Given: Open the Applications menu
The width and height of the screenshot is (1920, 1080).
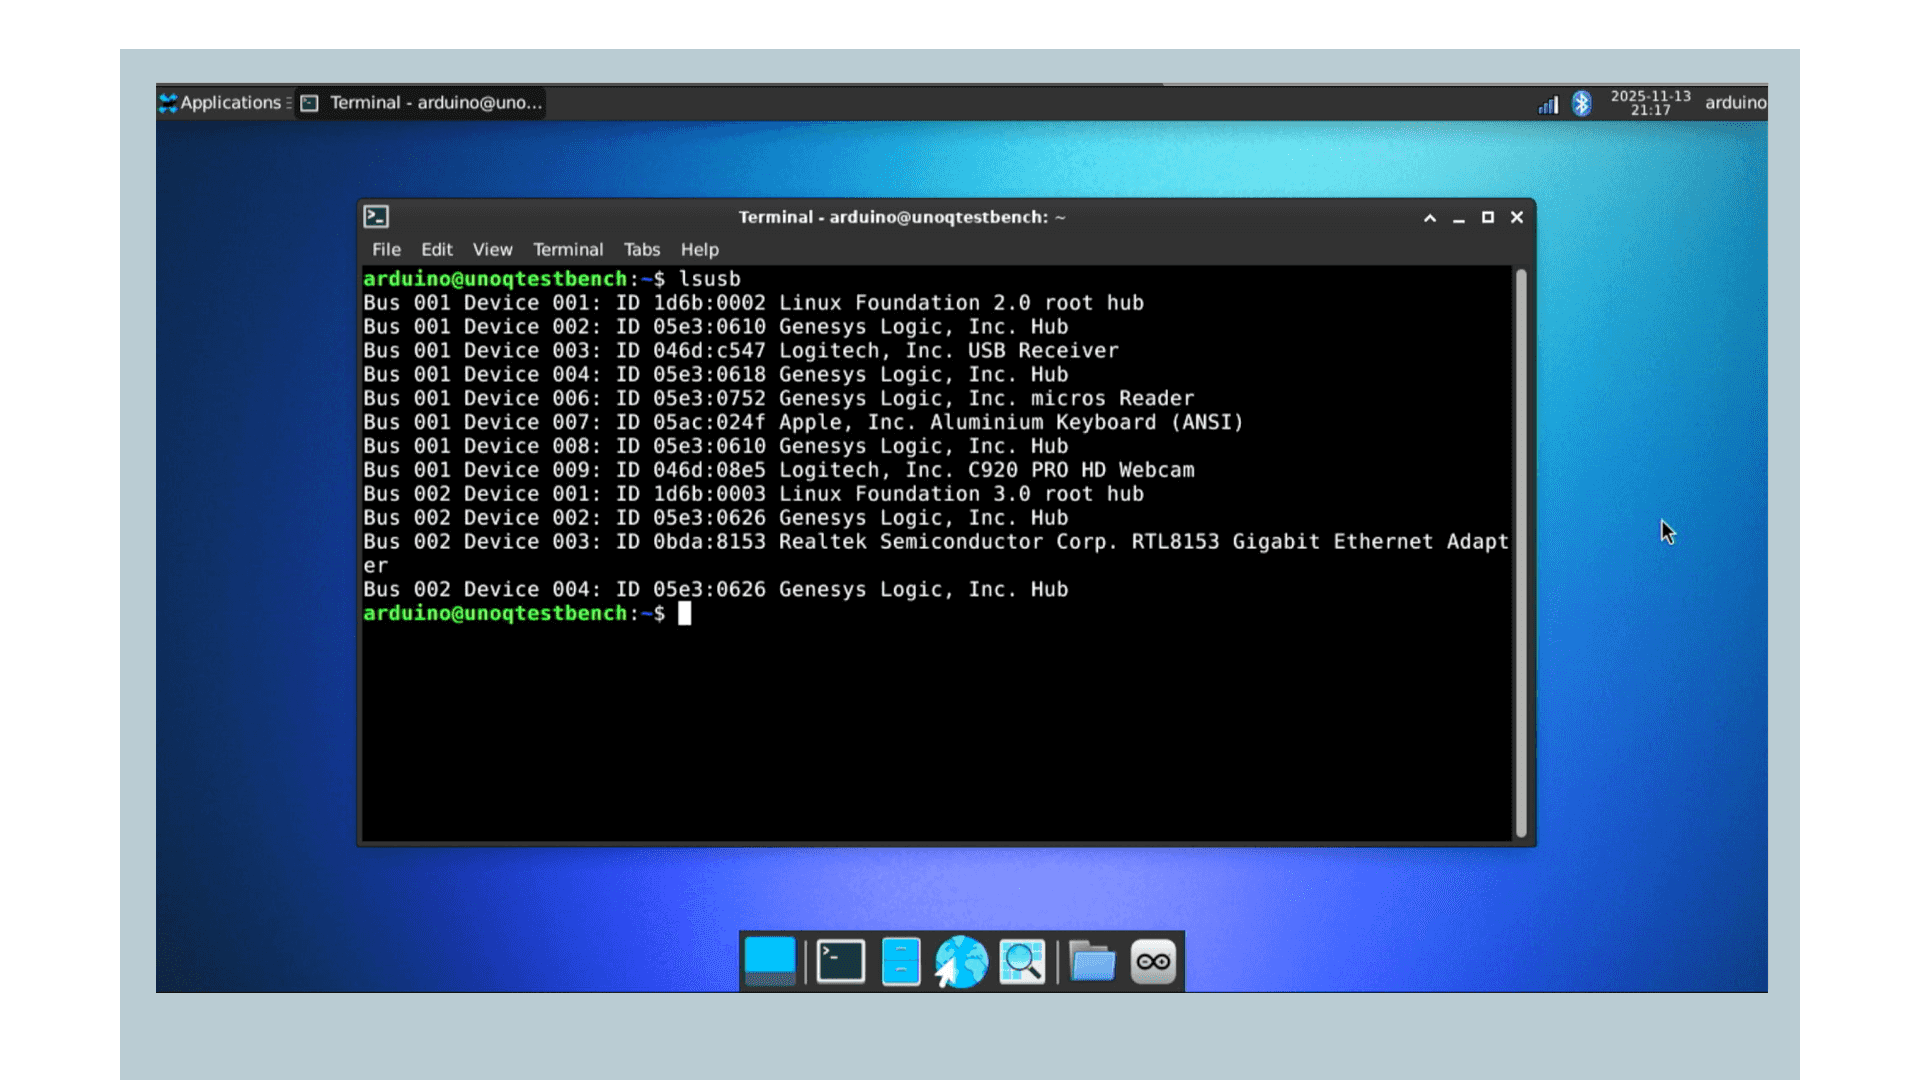Looking at the screenshot, I should [224, 102].
